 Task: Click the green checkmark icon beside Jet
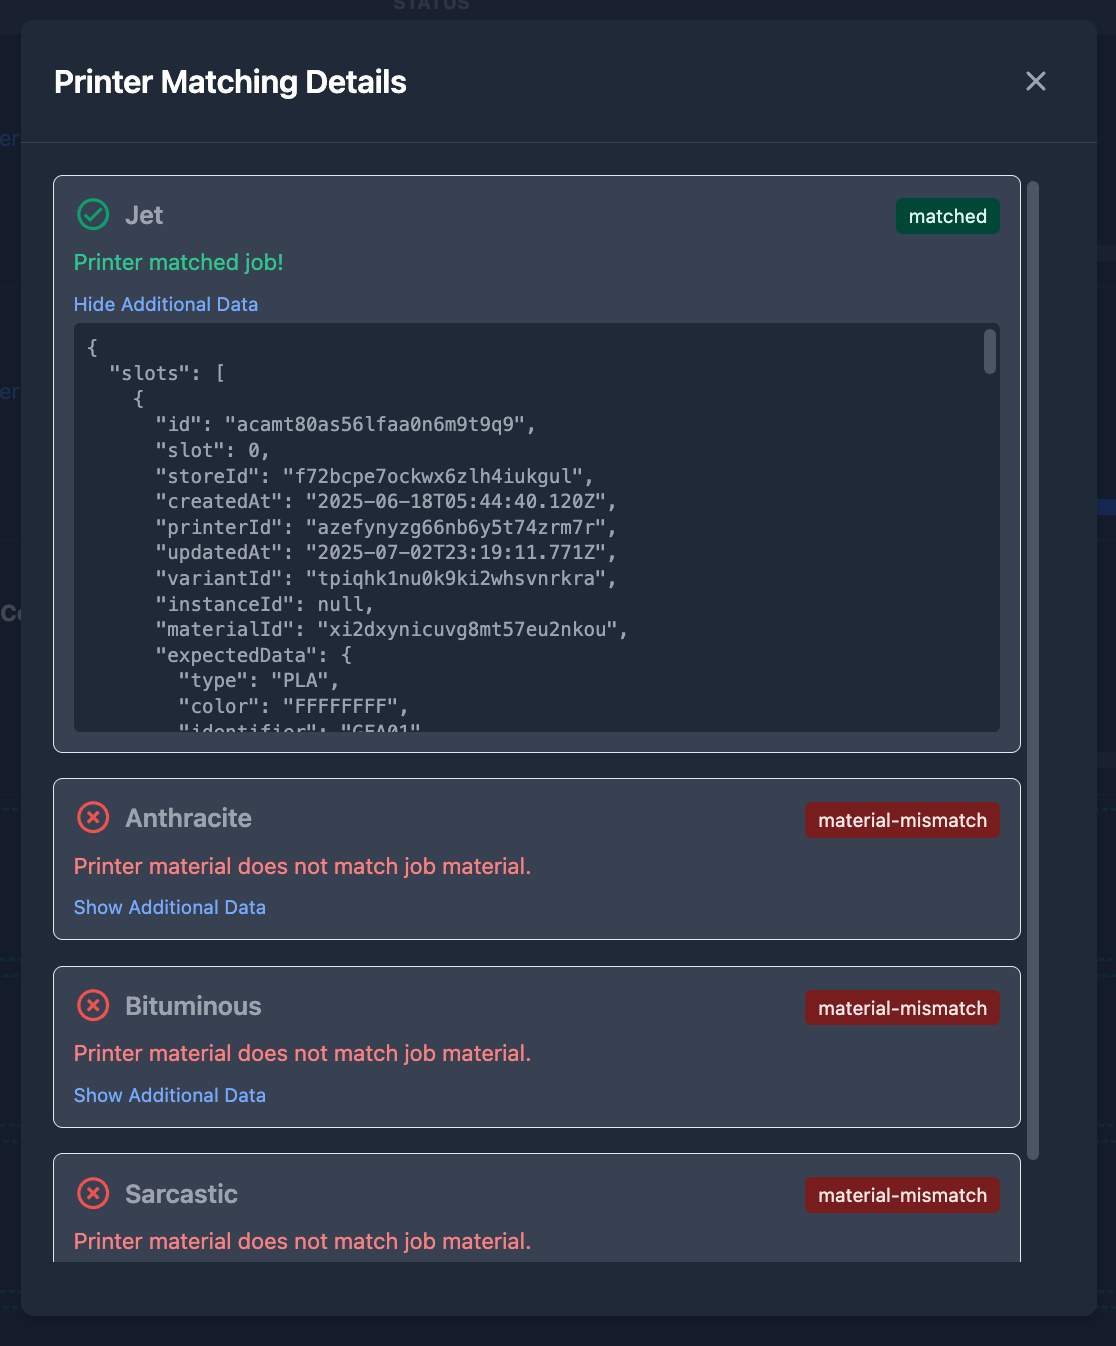click(x=93, y=215)
